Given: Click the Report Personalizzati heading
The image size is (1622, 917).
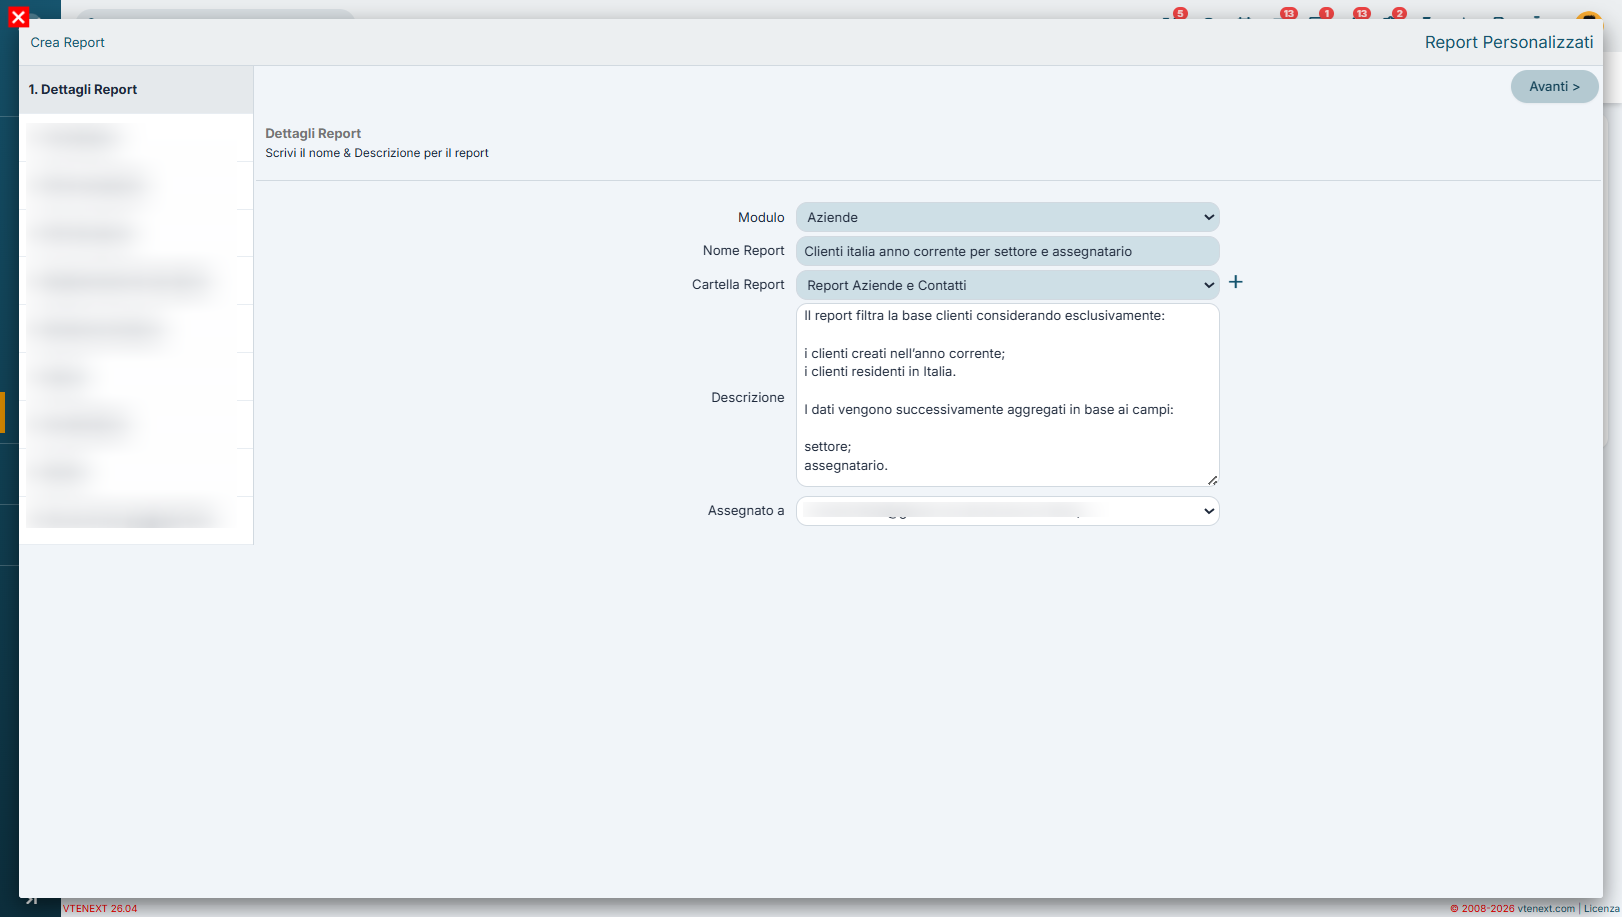Looking at the screenshot, I should 1509,42.
